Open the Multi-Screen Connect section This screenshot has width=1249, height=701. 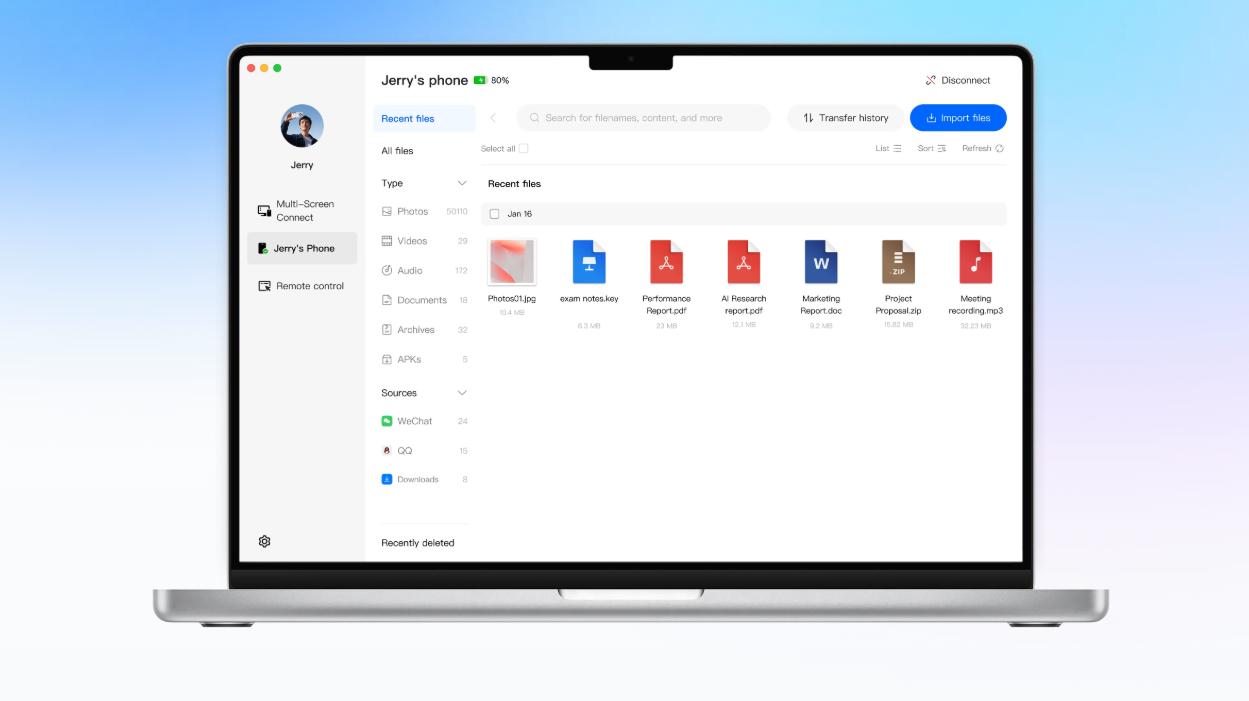[301, 210]
